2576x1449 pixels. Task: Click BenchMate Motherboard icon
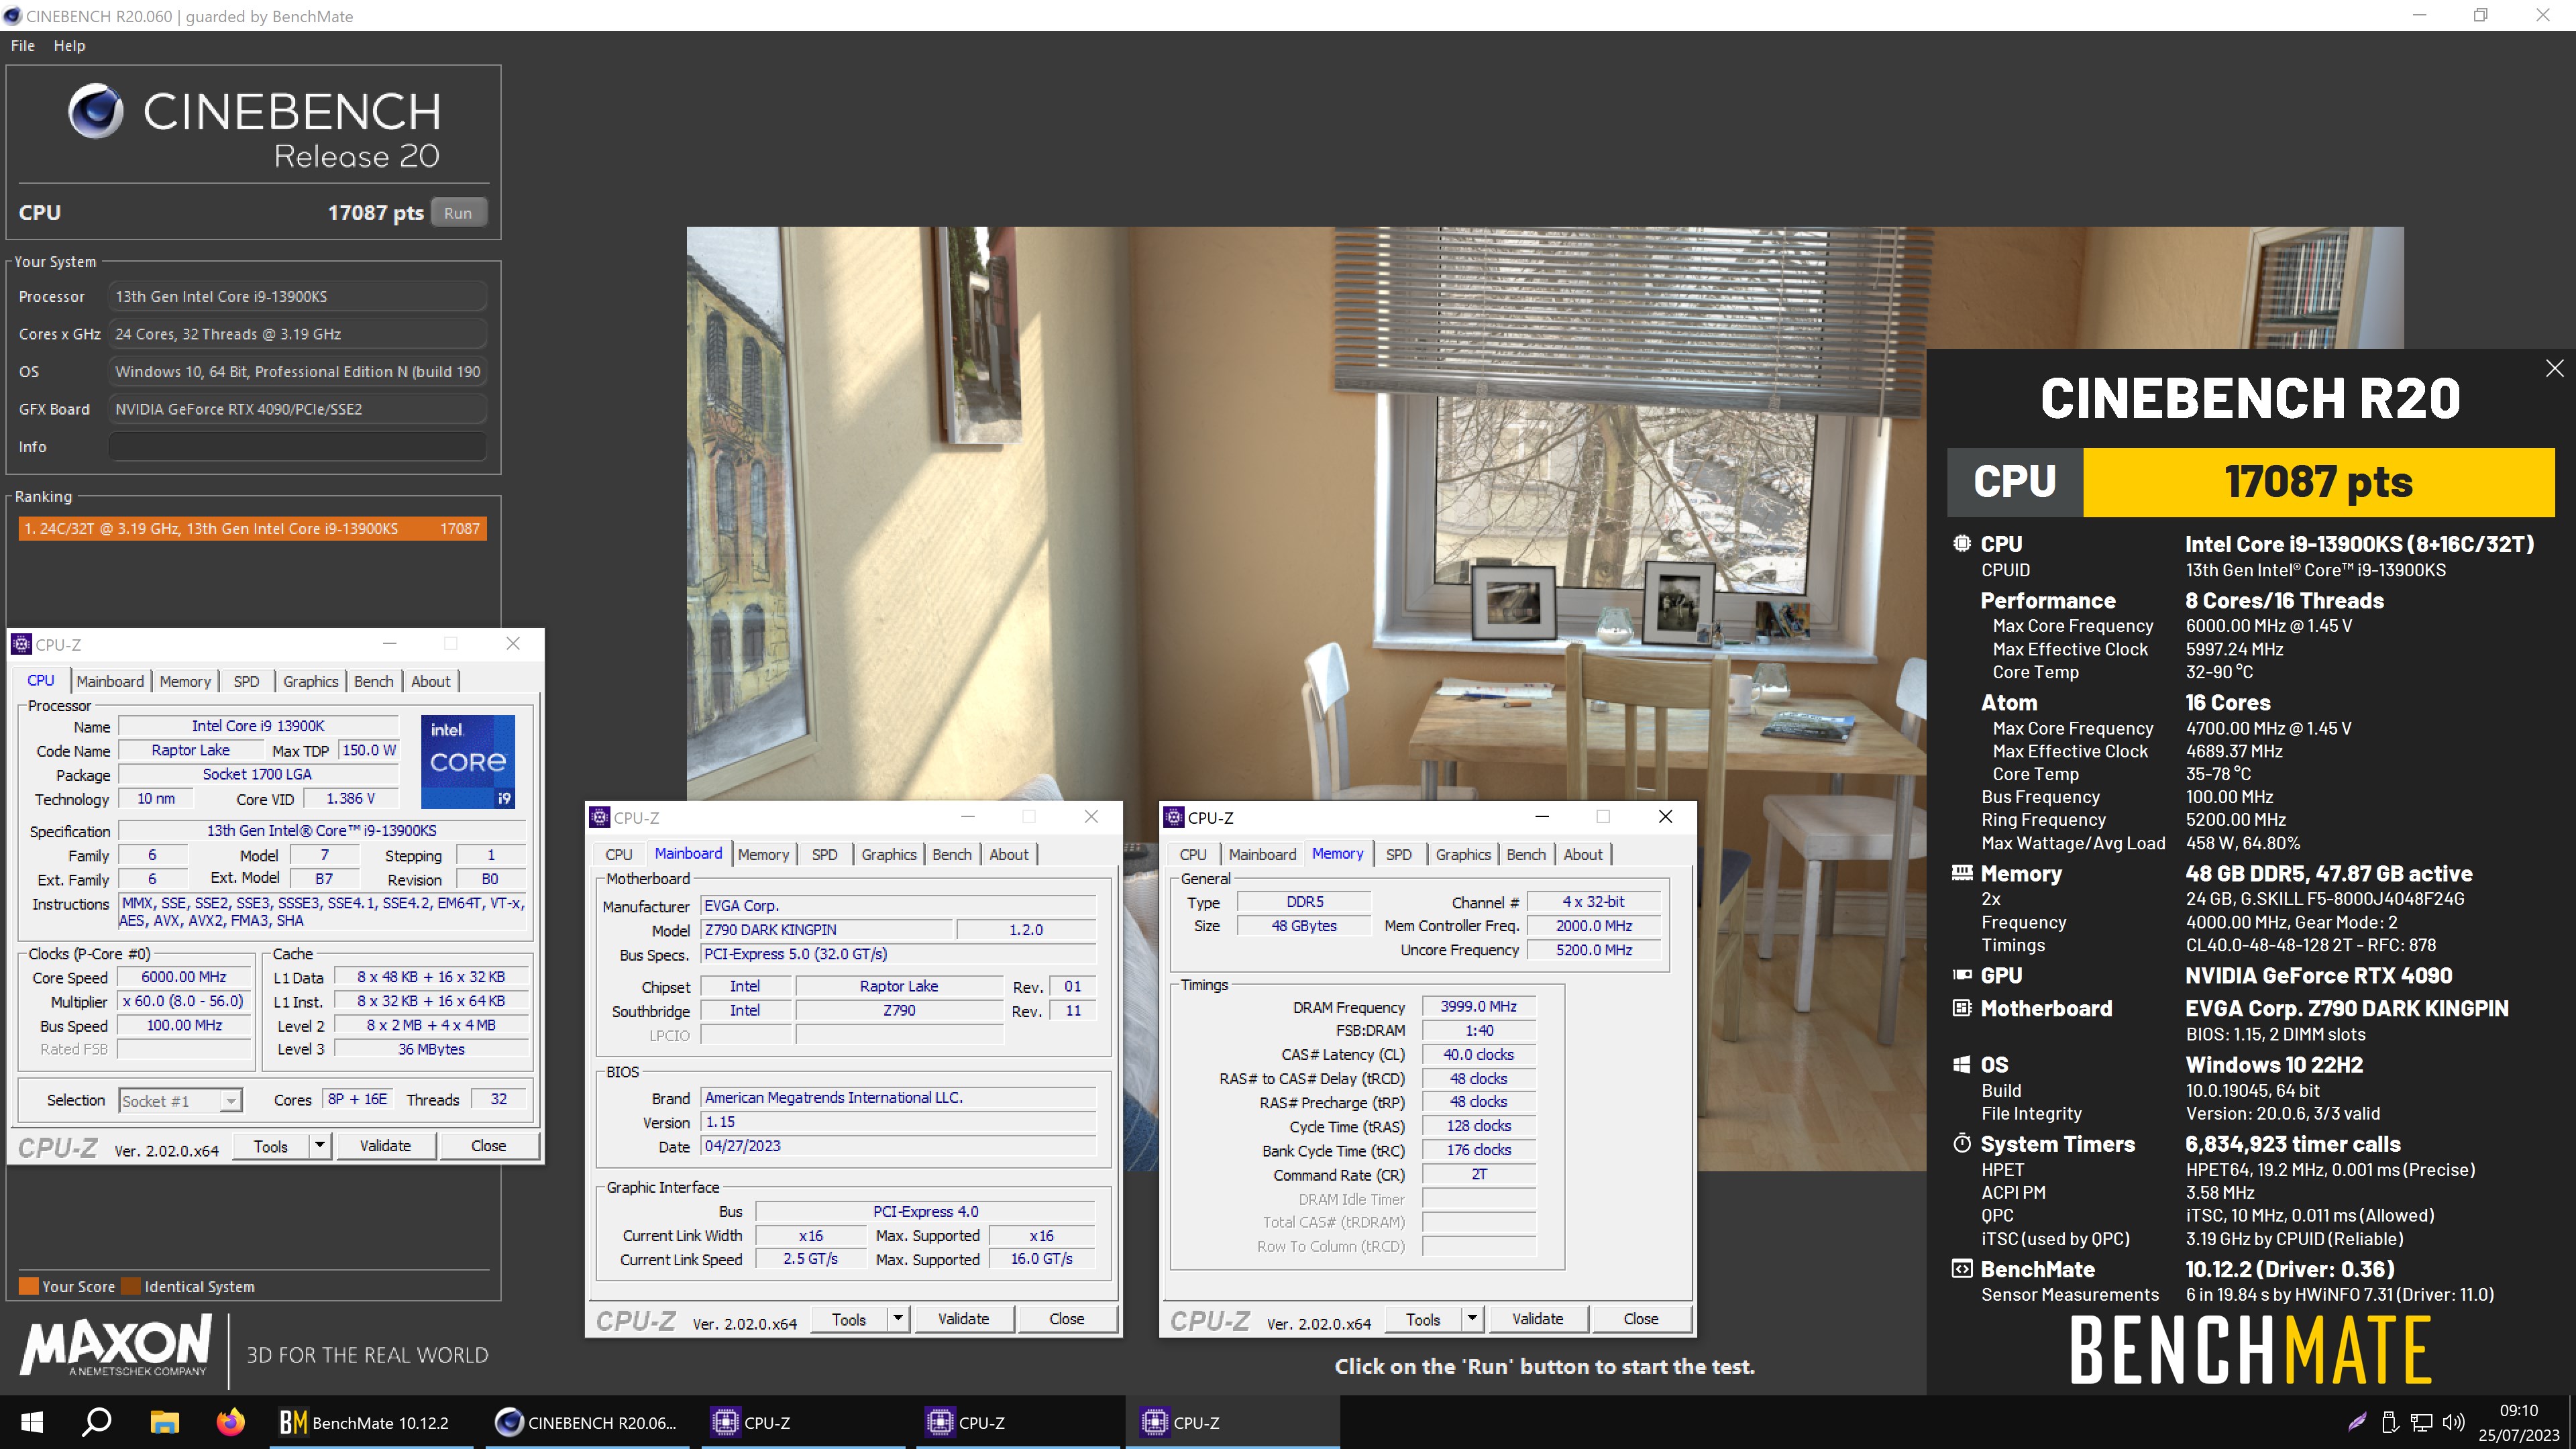(1962, 1007)
